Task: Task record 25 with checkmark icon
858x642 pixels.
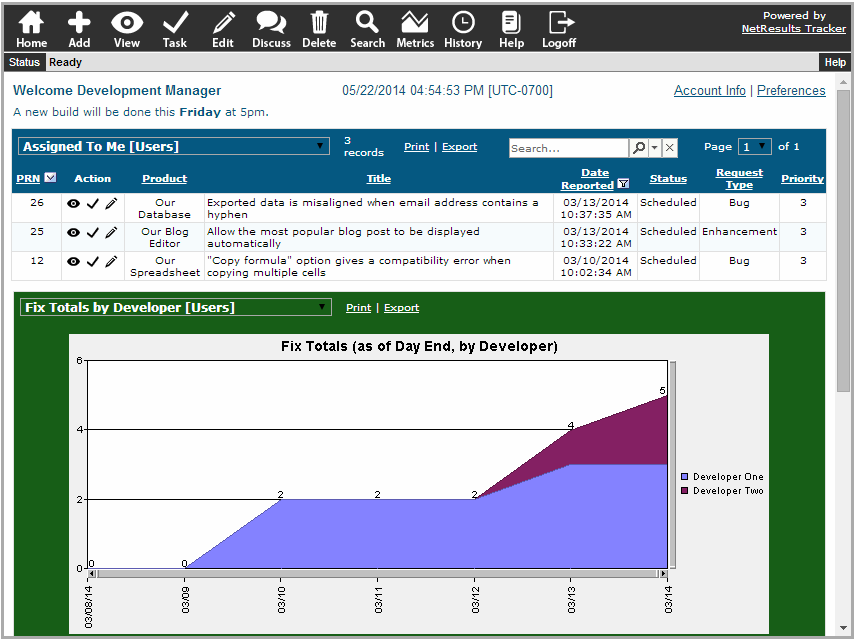Action: pyautogui.click(x=92, y=233)
